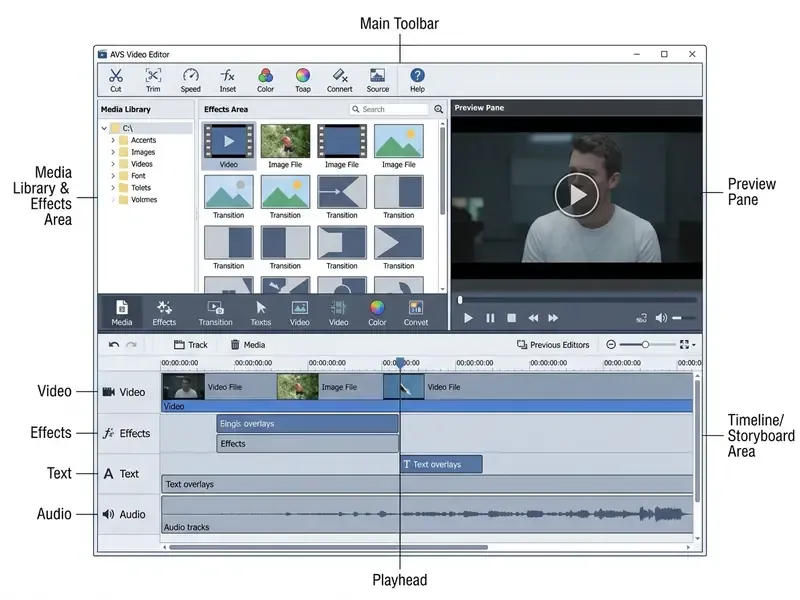800x600 pixels.
Task: Click the playhead marker on timeline ruler
Action: (401, 362)
